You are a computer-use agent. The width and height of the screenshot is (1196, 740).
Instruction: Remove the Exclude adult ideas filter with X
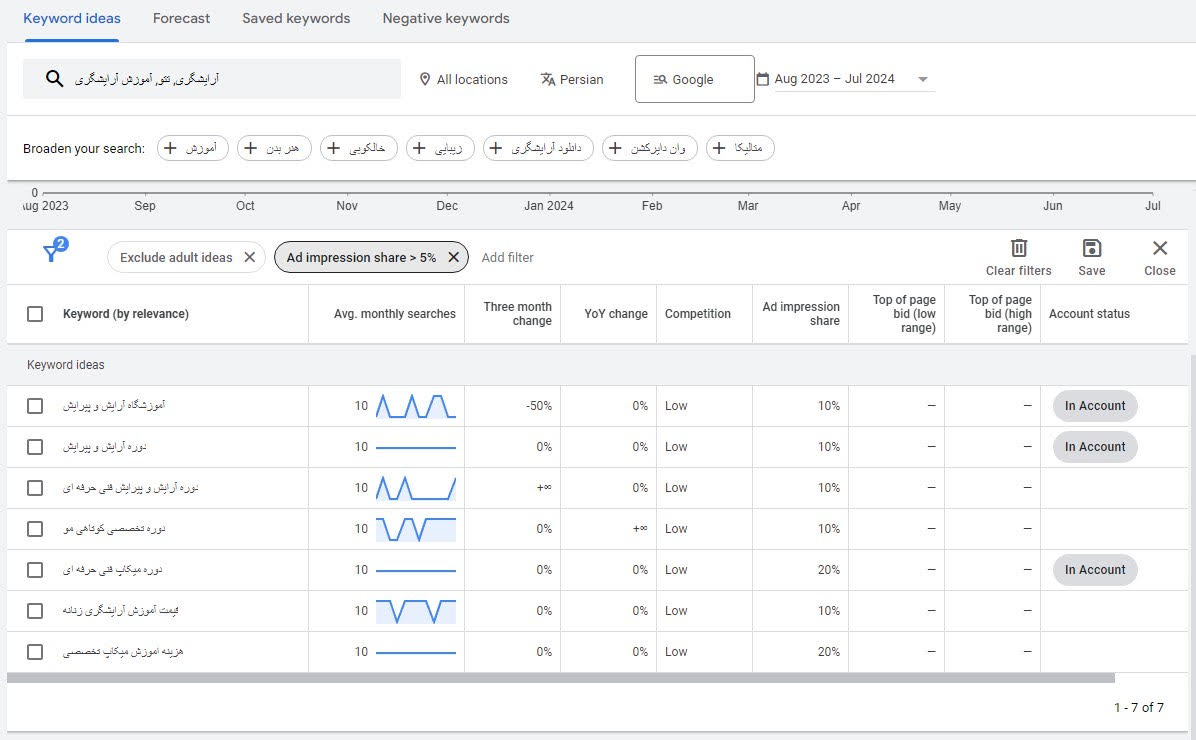(249, 257)
